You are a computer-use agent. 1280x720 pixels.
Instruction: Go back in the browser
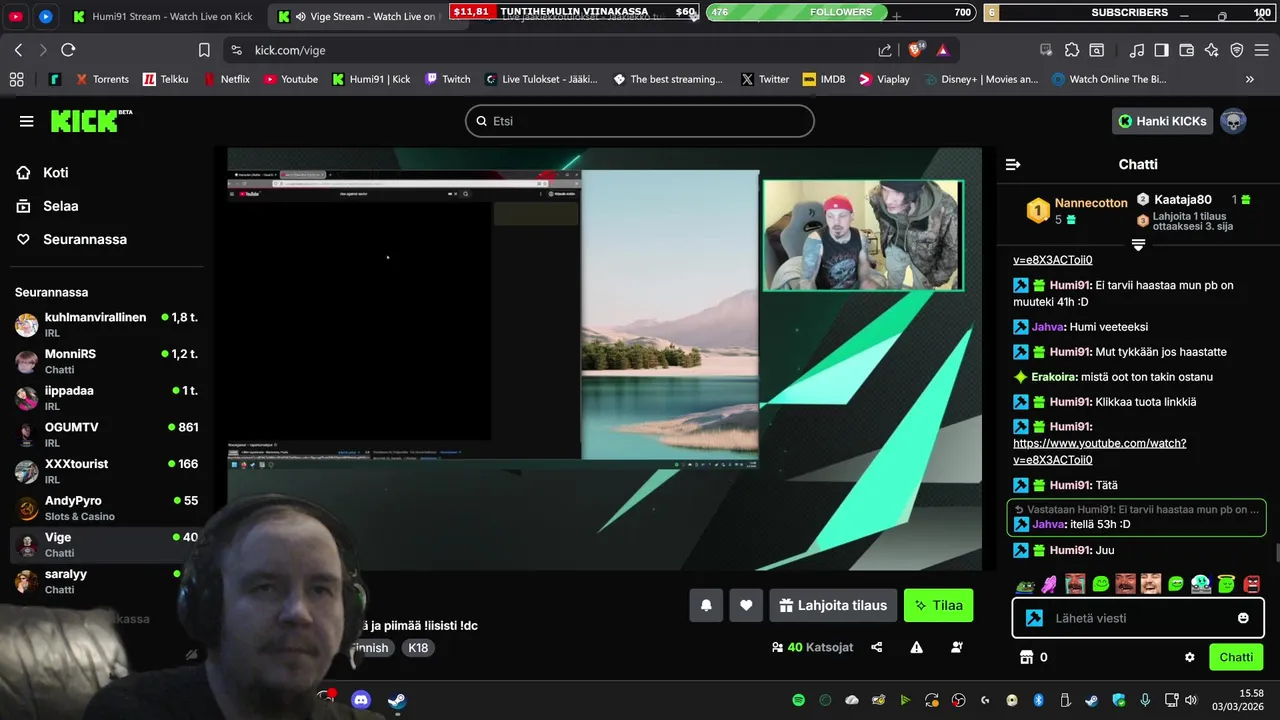(18, 50)
